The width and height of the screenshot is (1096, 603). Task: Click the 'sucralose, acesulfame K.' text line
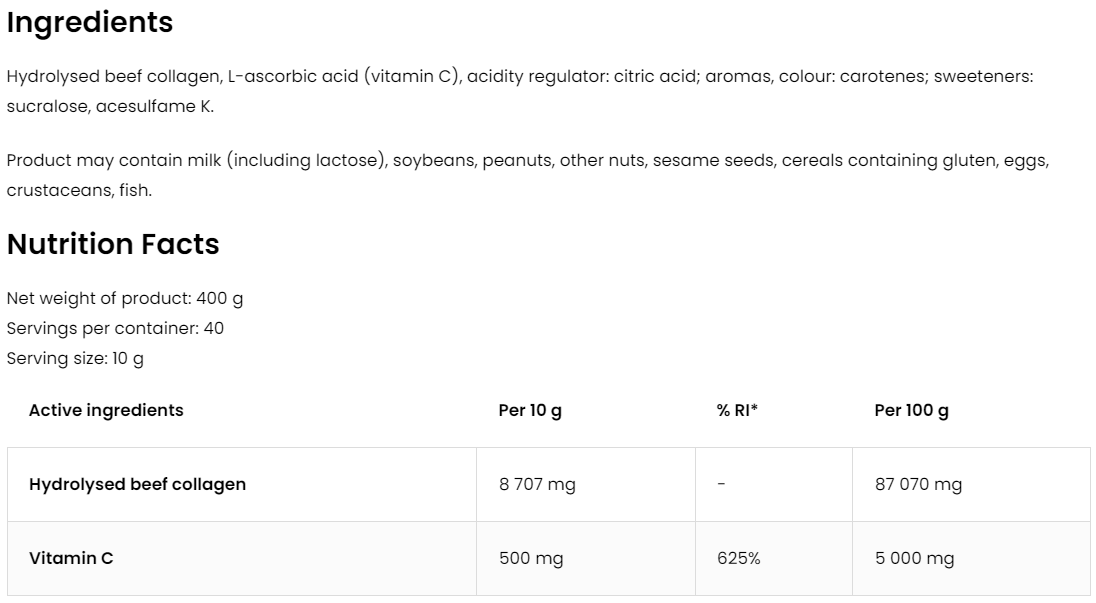pyautogui.click(x=110, y=106)
